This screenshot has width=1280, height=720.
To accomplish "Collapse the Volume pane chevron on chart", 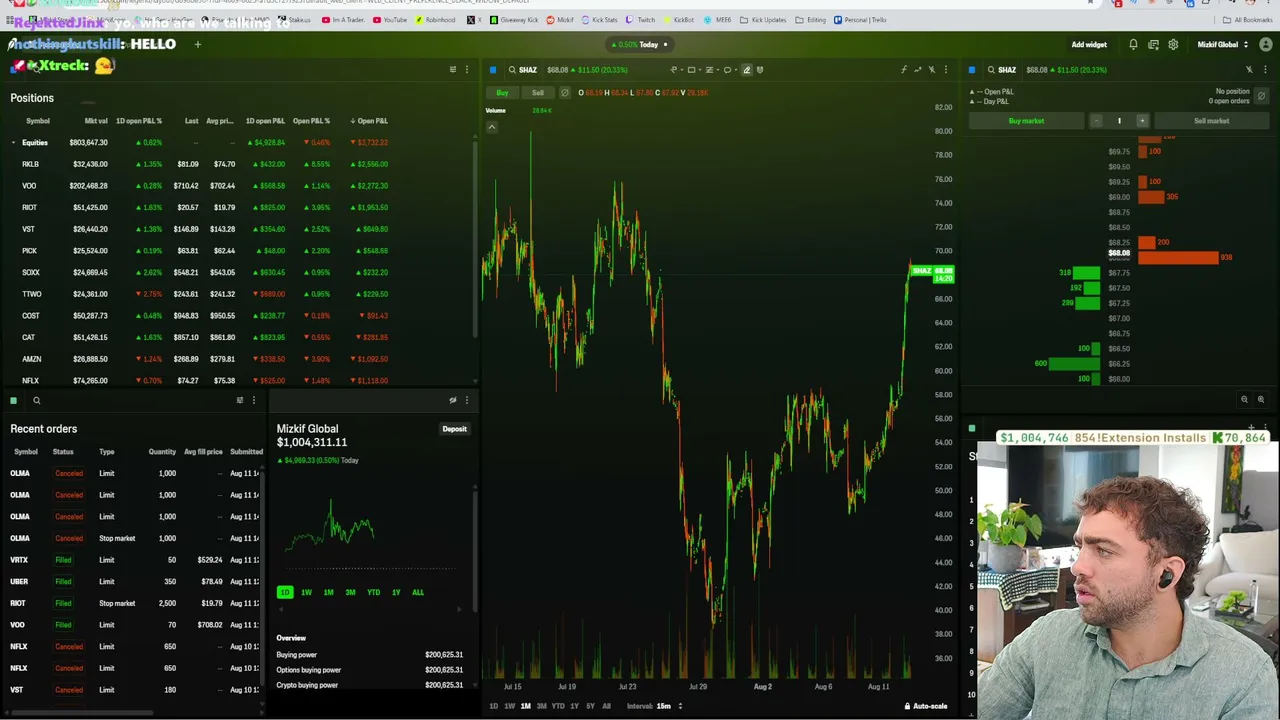I will click(491, 127).
